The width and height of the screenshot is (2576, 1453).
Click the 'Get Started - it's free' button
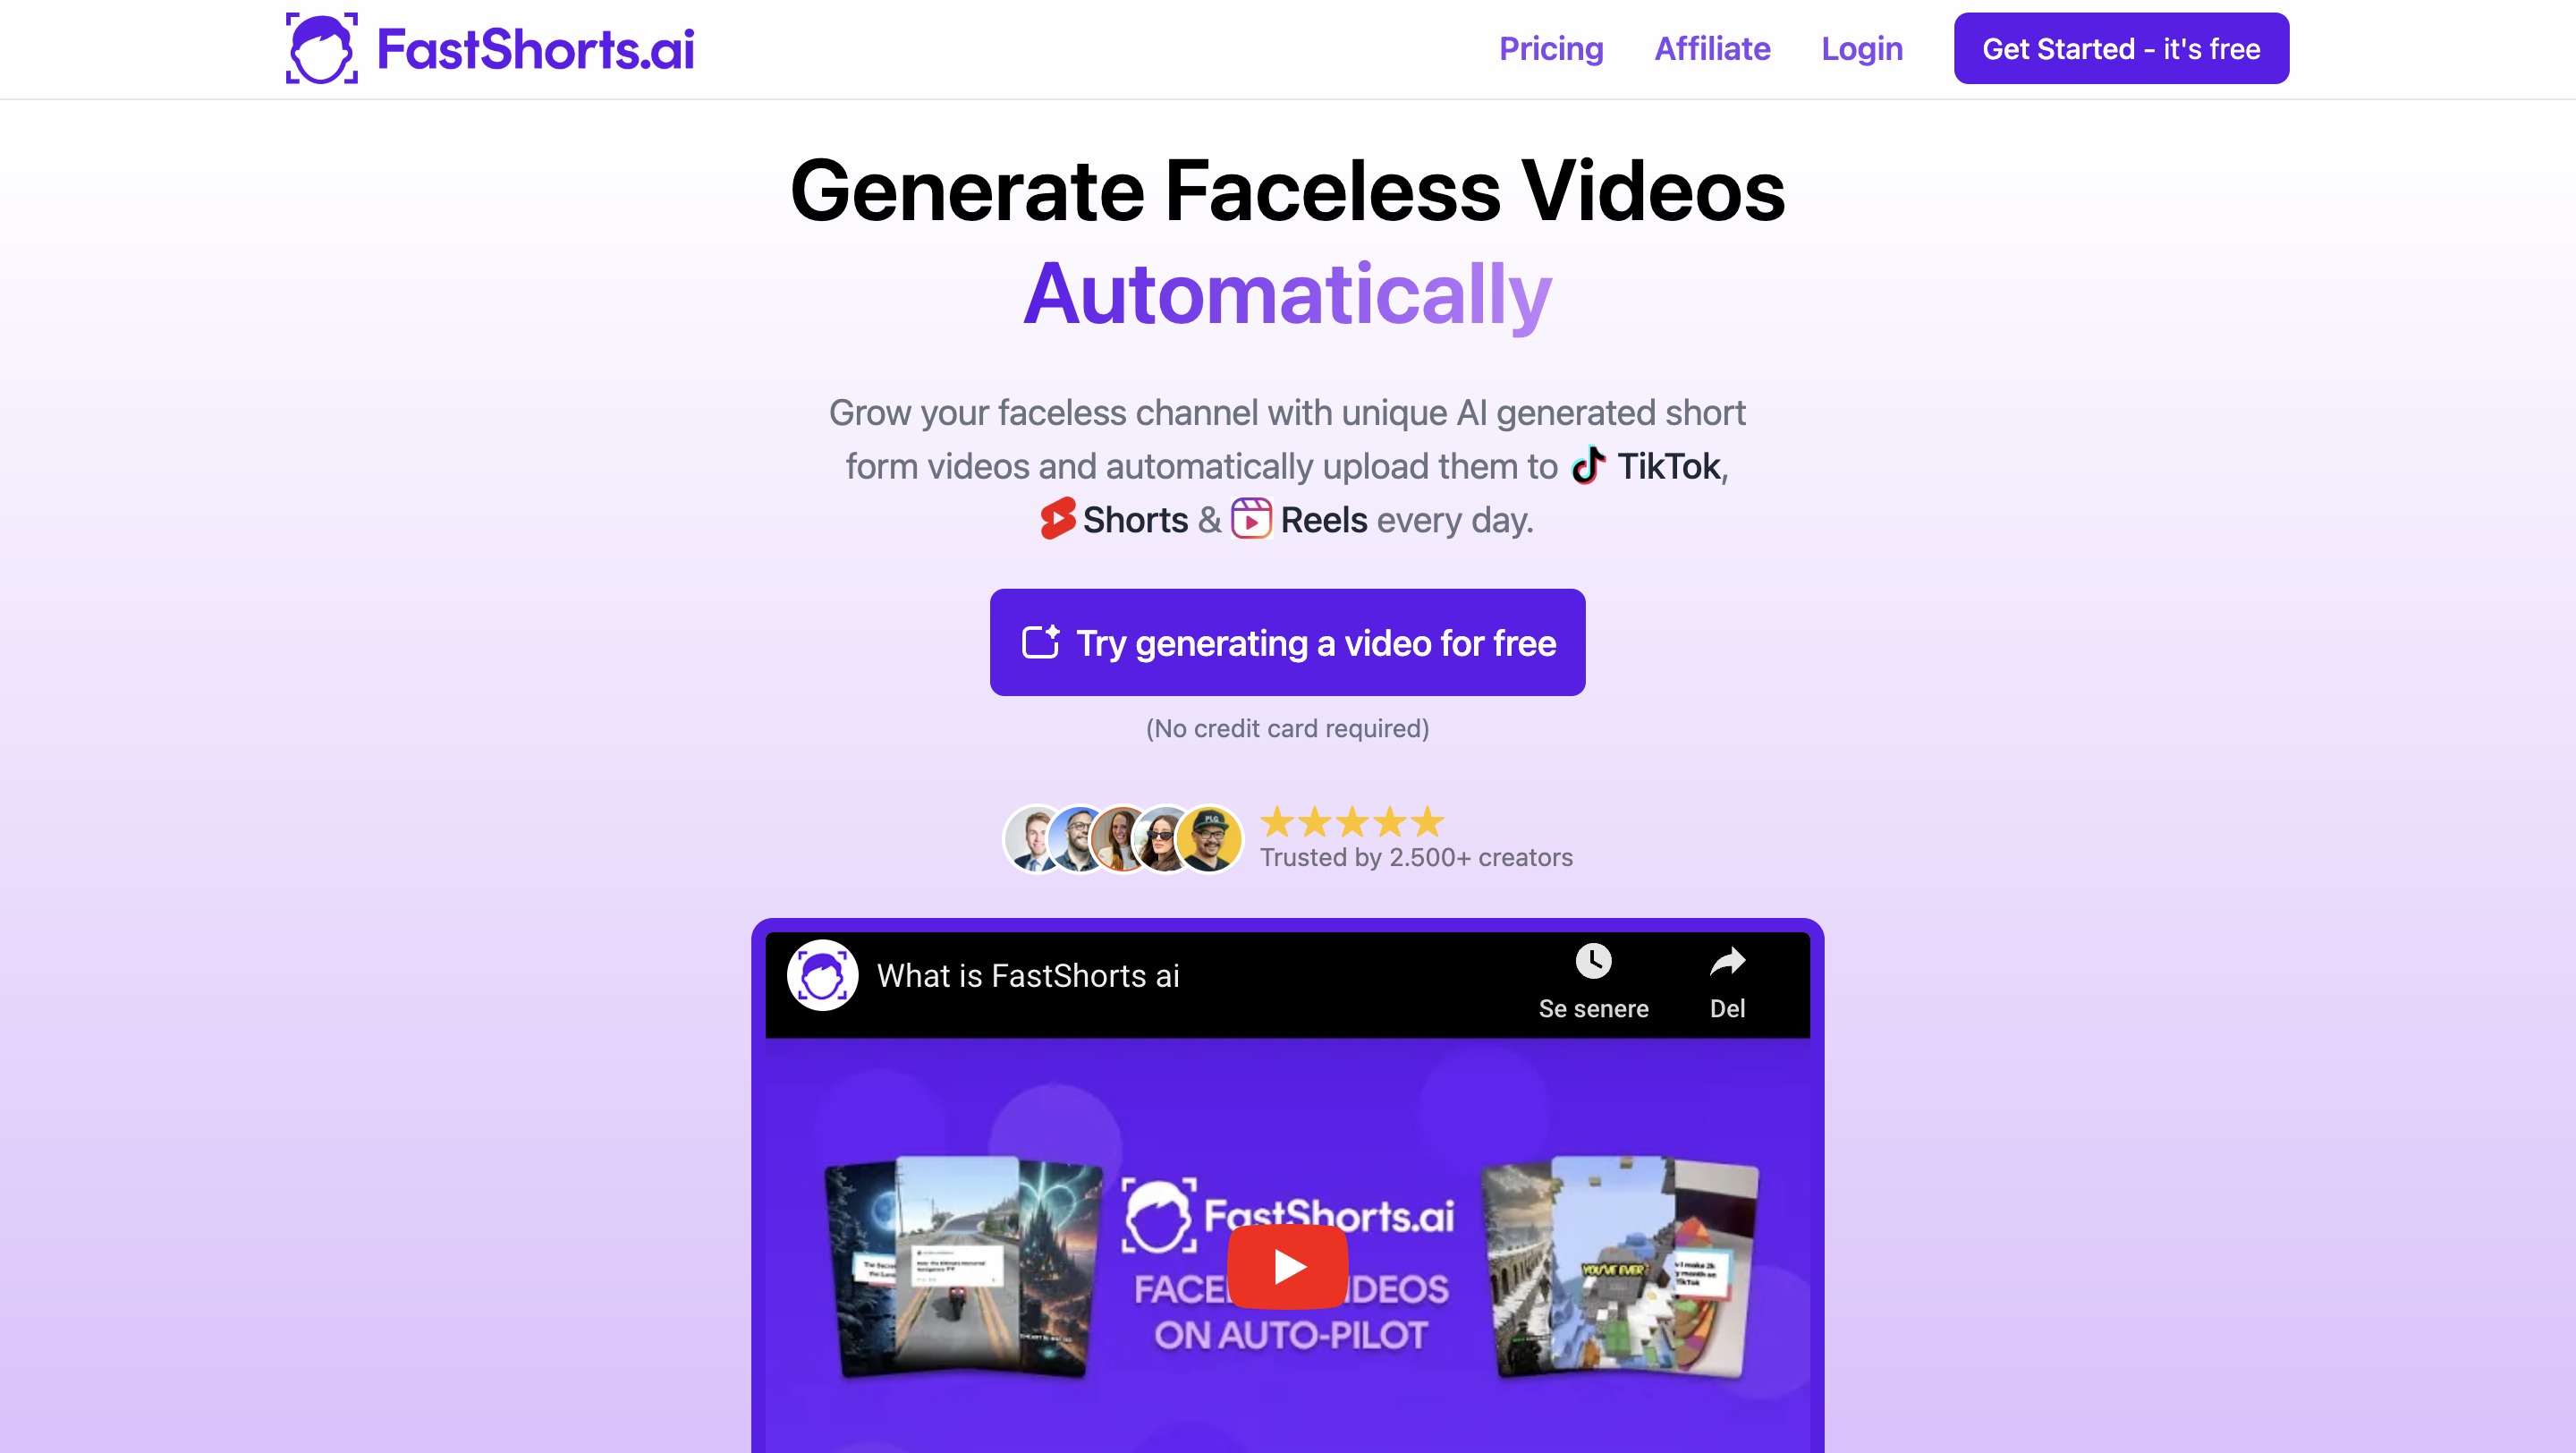tap(2122, 49)
